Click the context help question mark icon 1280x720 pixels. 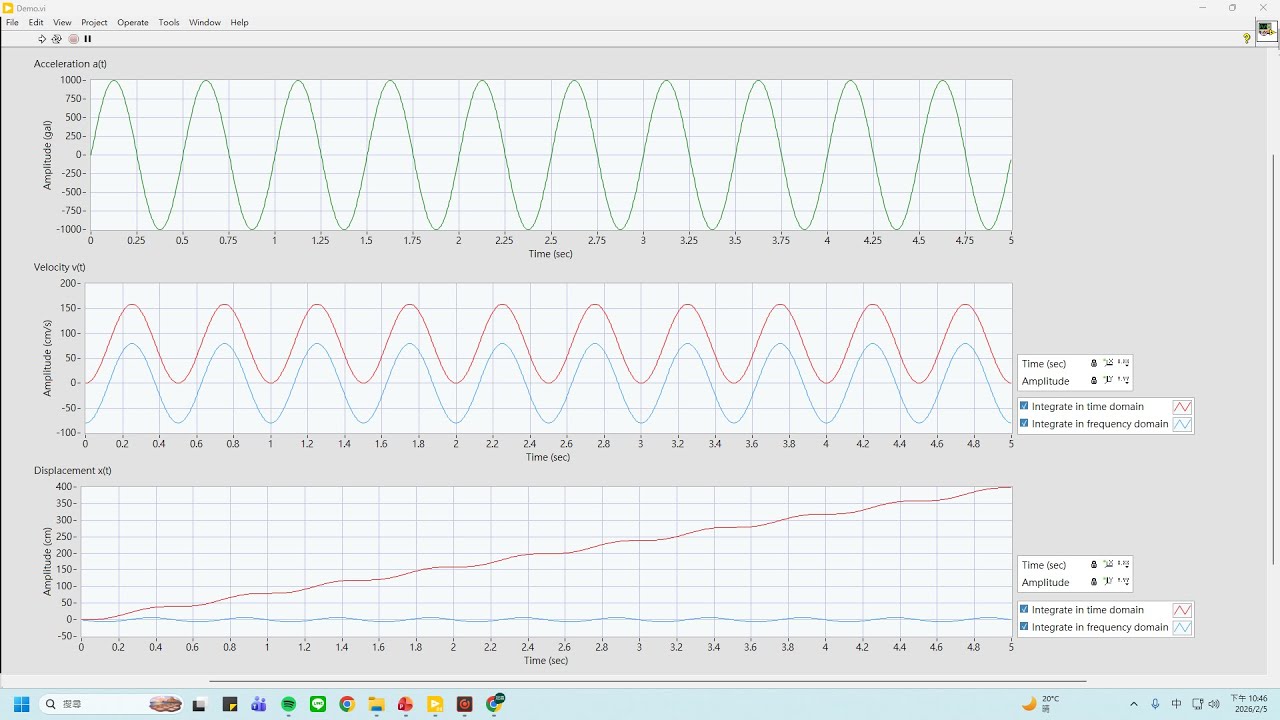point(1247,39)
